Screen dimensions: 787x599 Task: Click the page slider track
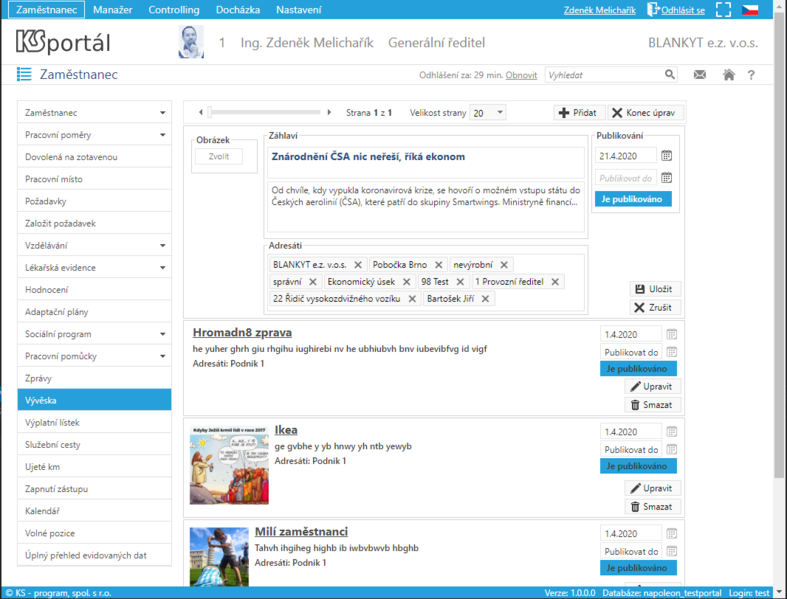click(x=265, y=112)
